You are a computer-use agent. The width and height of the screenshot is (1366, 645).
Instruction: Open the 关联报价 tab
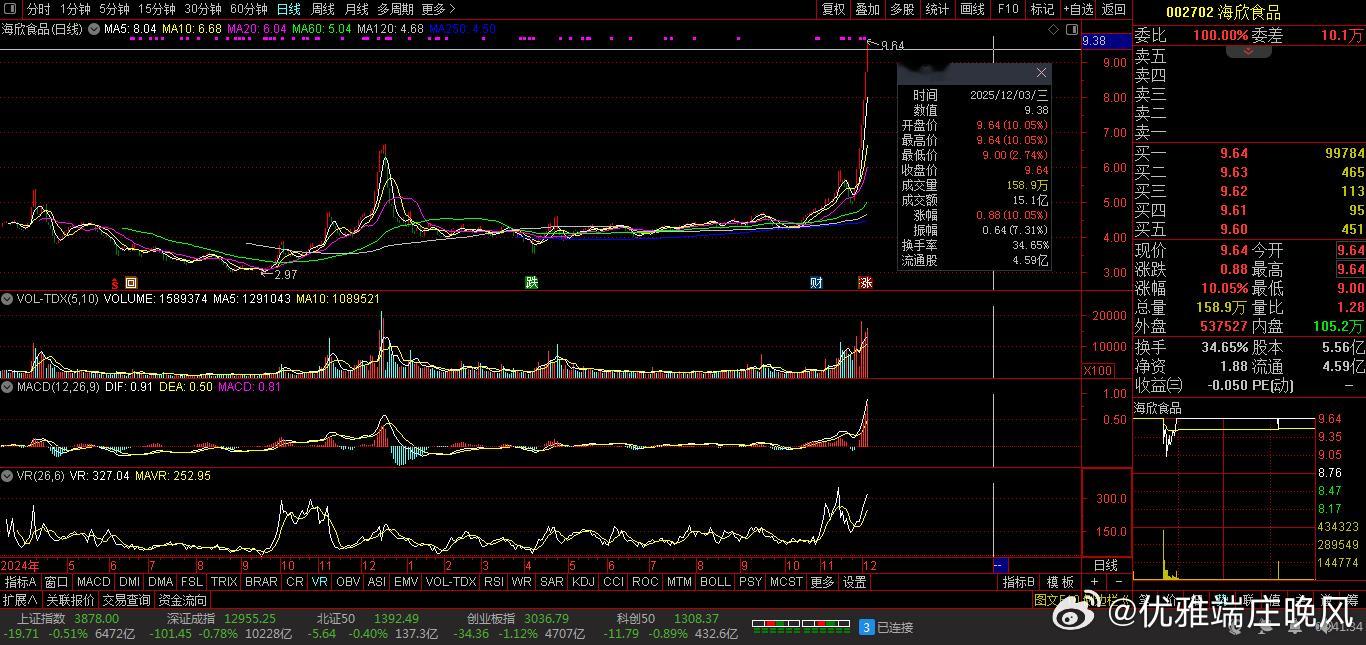(x=70, y=600)
